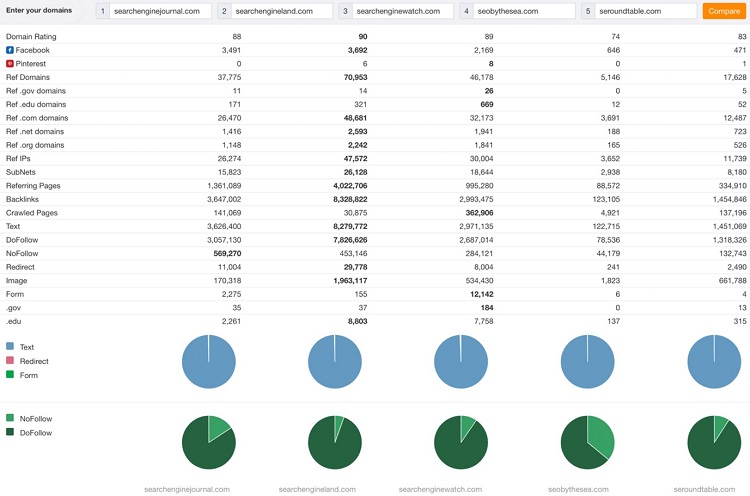The image size is (750, 496).
Task: Click the DoFollow legend swatch
Action: point(10,432)
